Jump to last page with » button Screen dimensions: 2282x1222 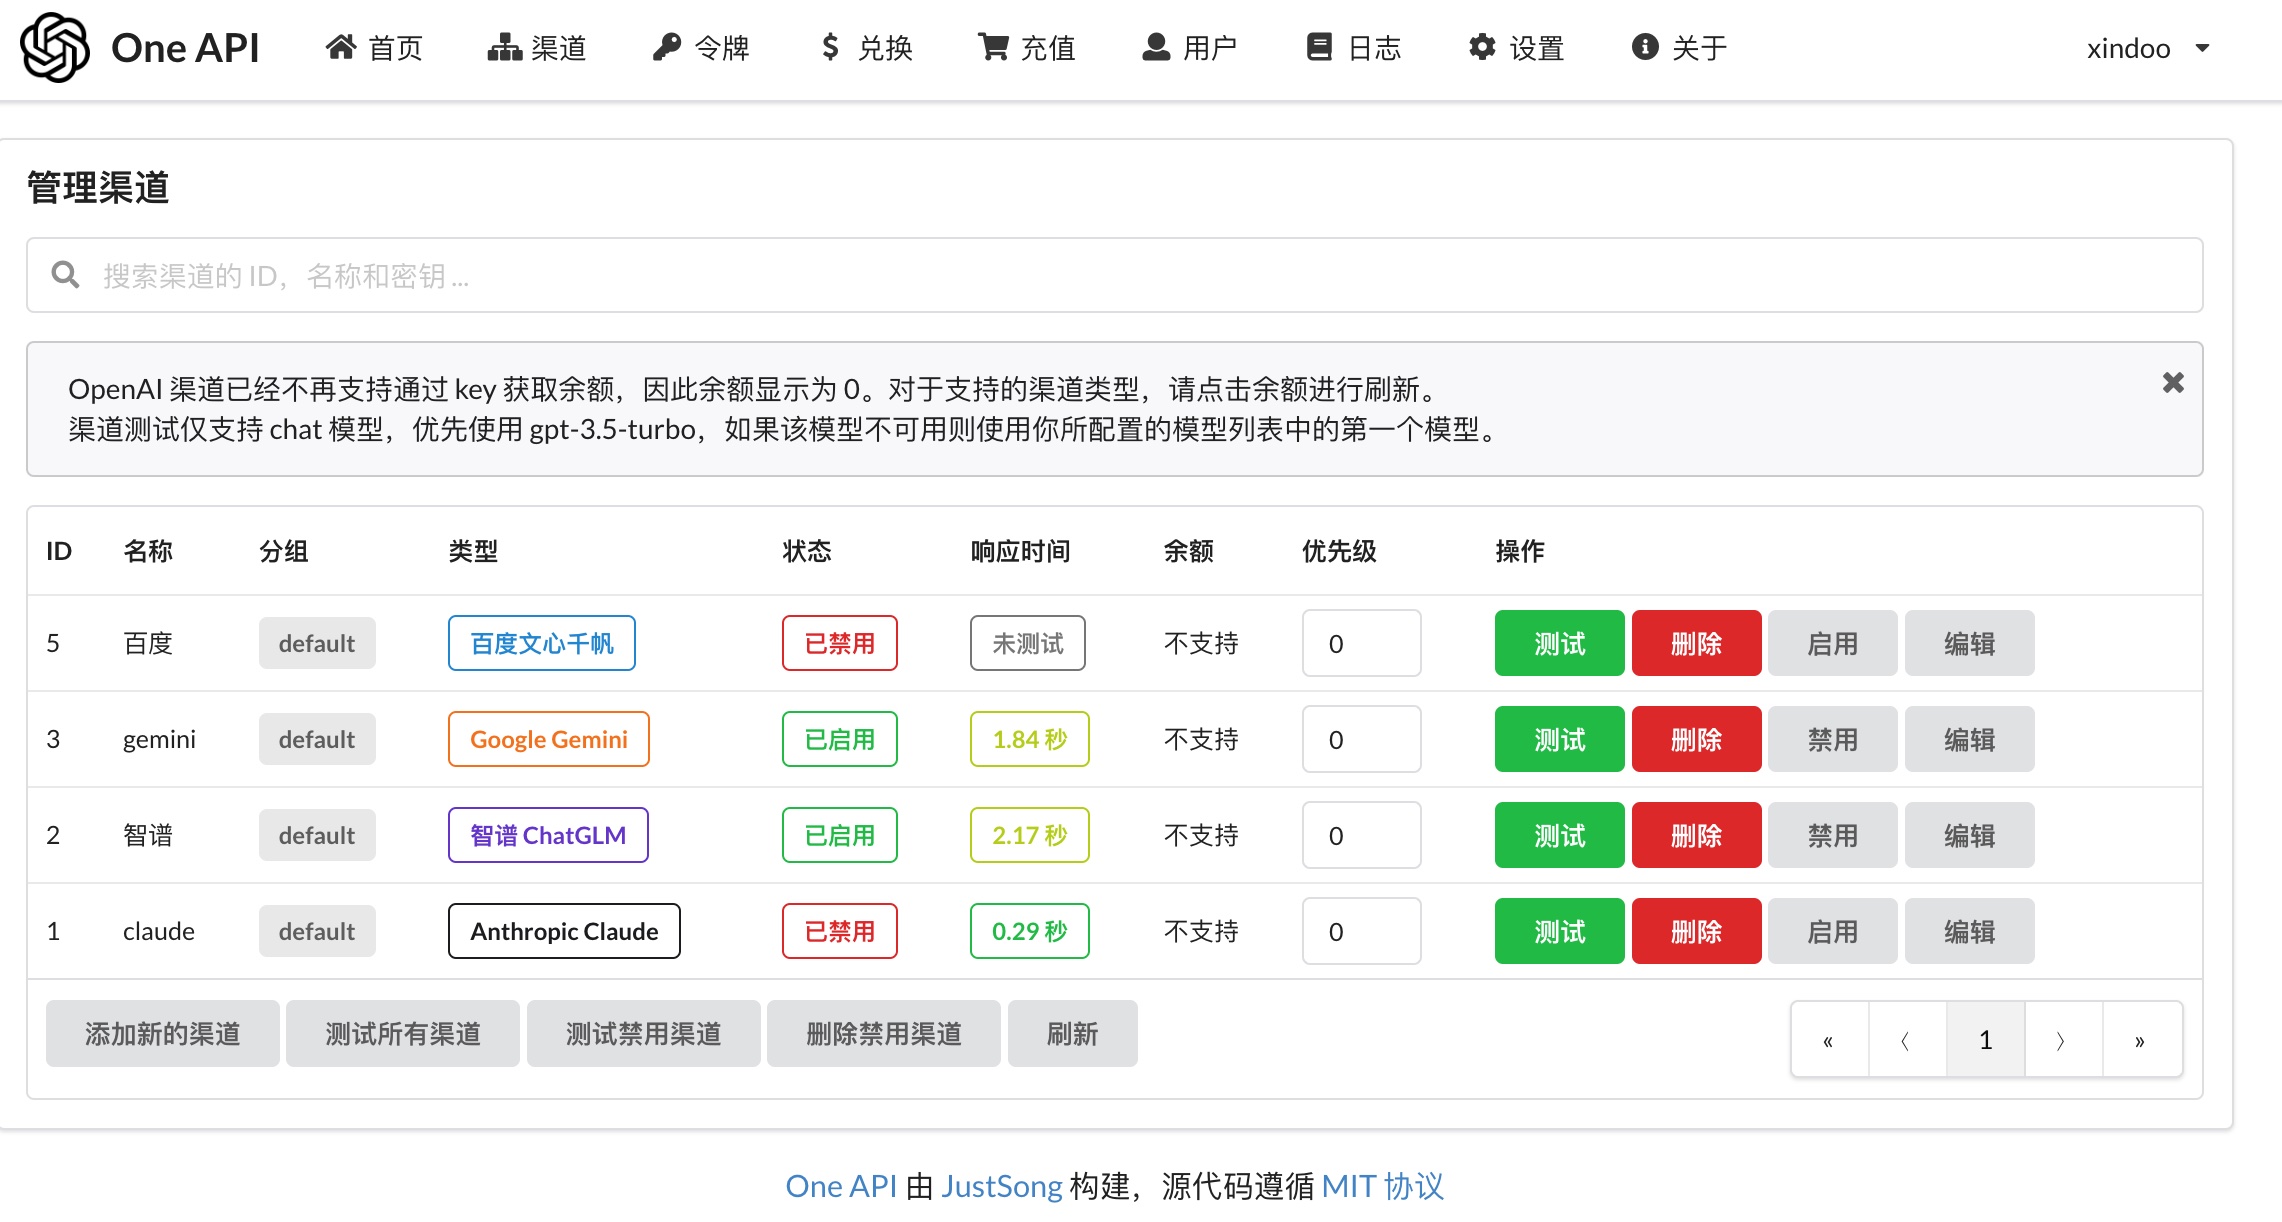(2140, 1040)
